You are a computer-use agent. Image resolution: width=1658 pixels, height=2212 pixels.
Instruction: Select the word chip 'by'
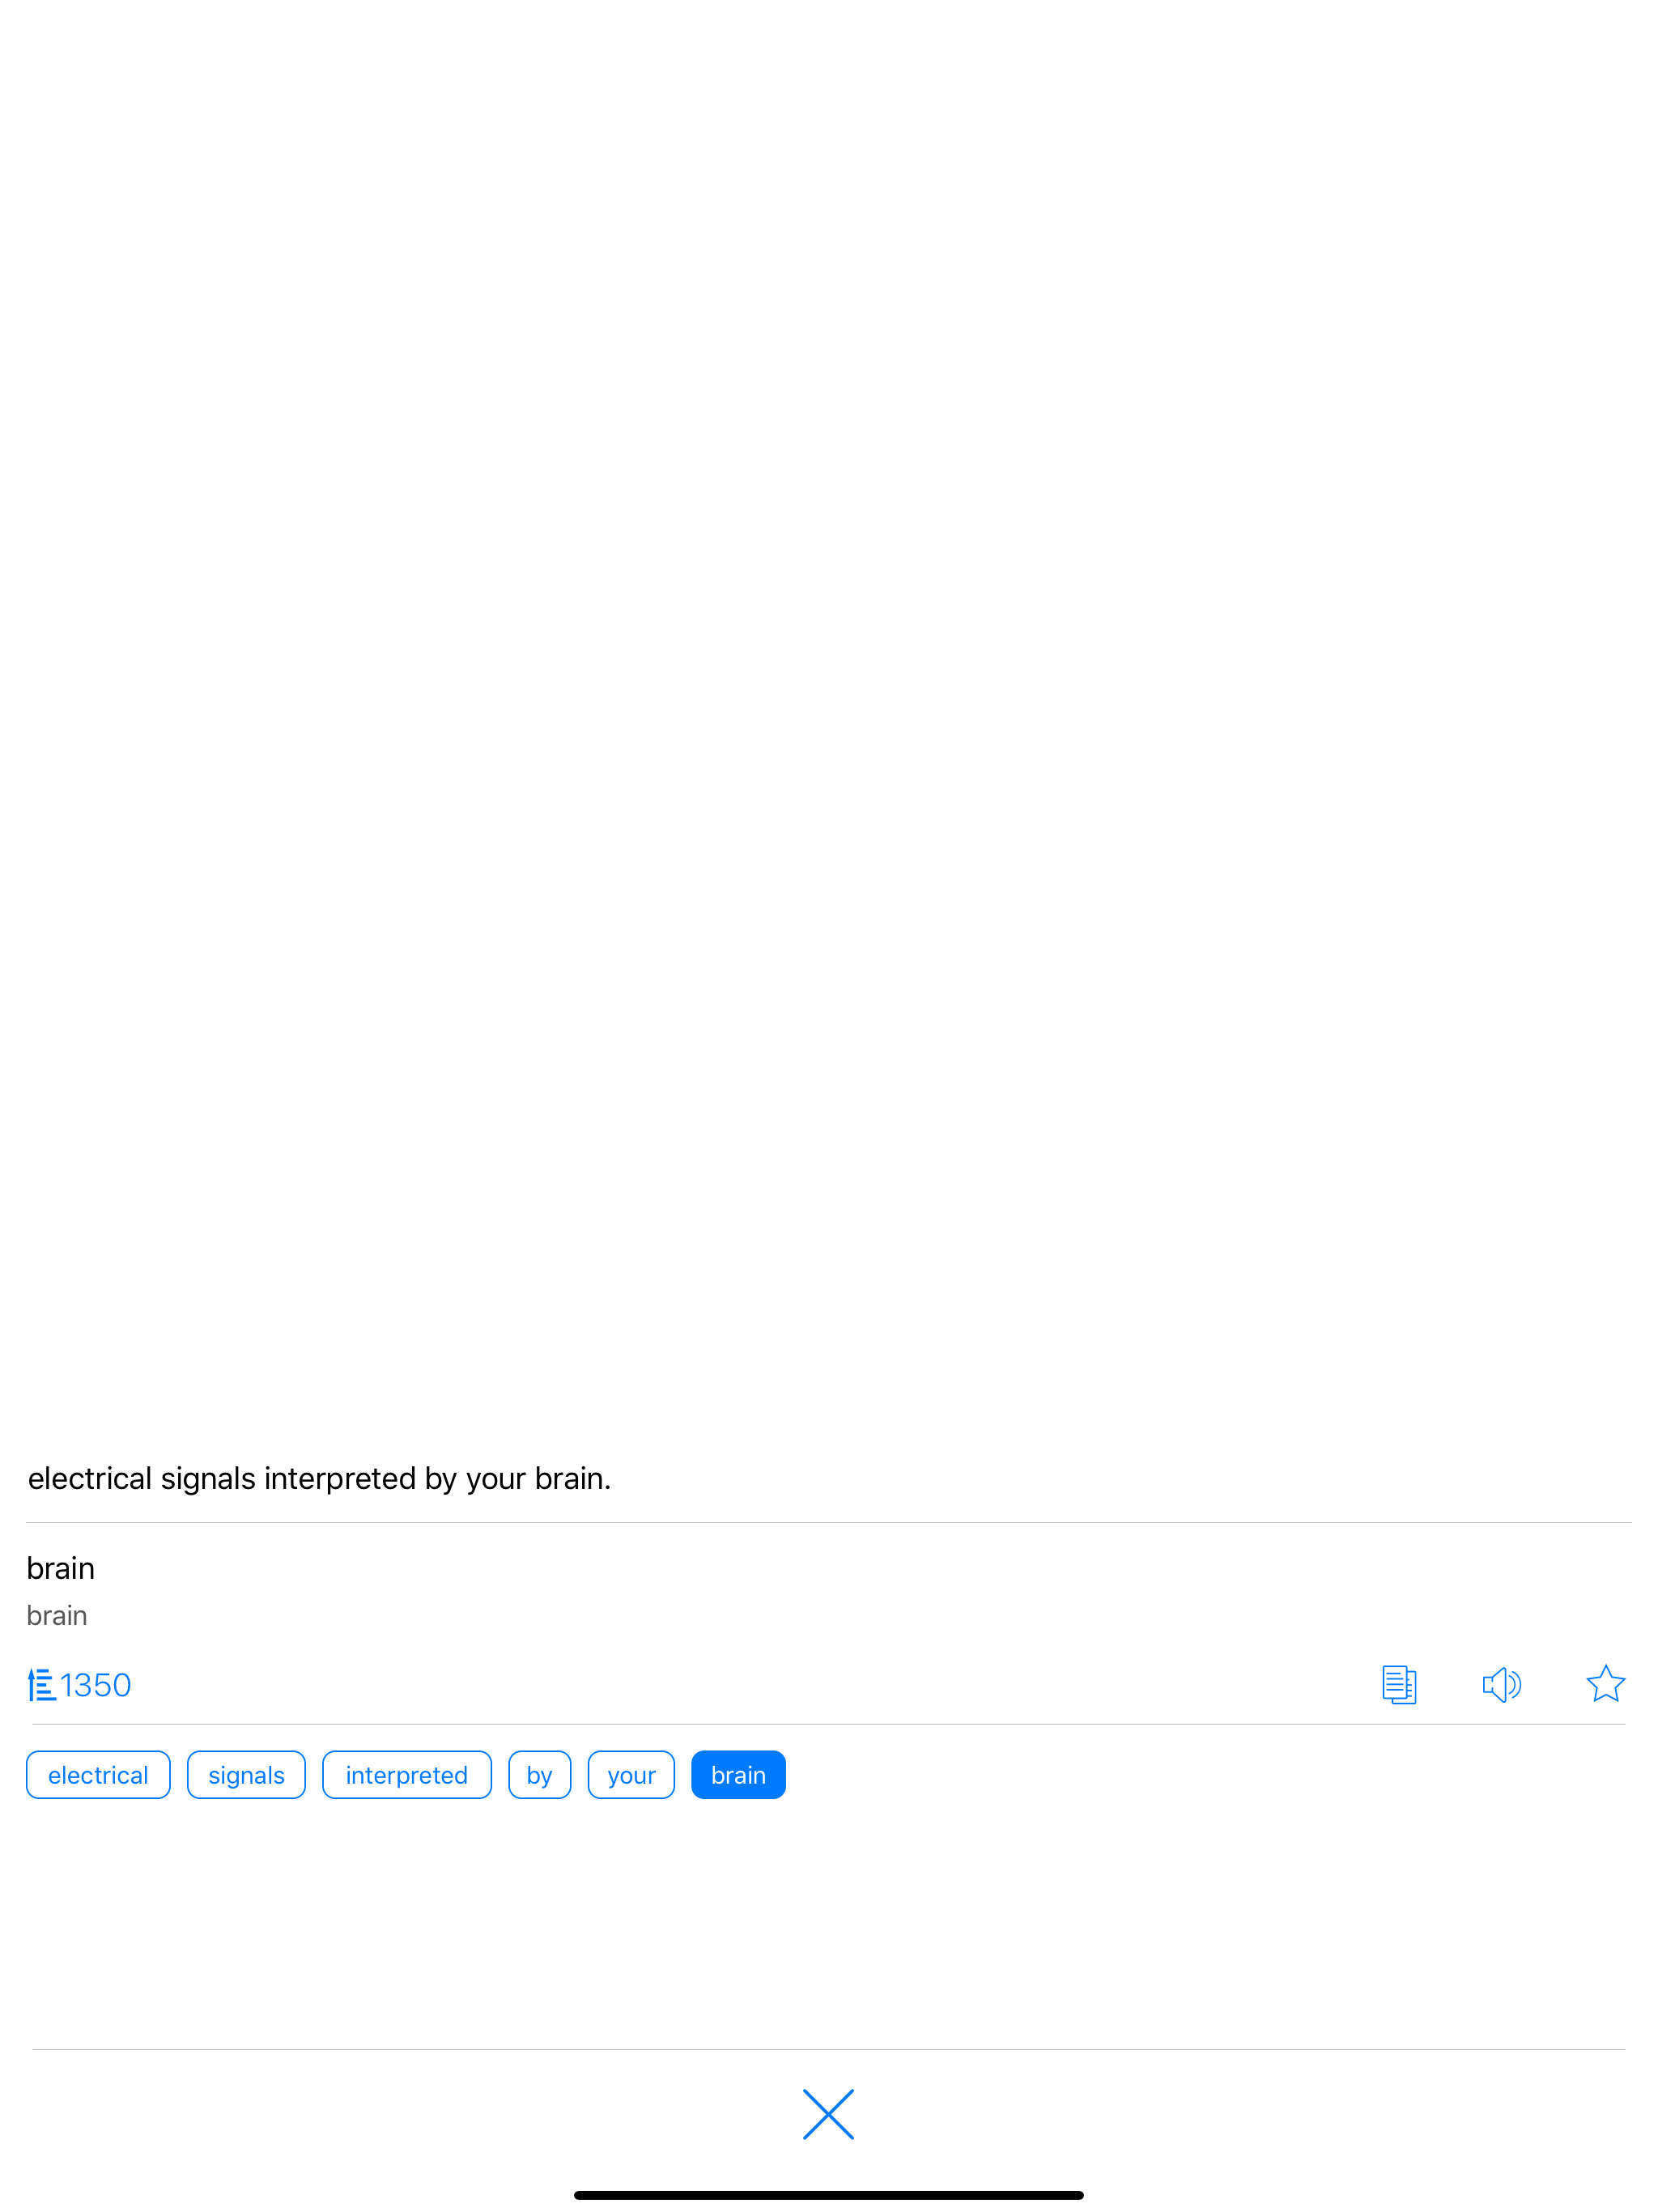click(539, 1775)
